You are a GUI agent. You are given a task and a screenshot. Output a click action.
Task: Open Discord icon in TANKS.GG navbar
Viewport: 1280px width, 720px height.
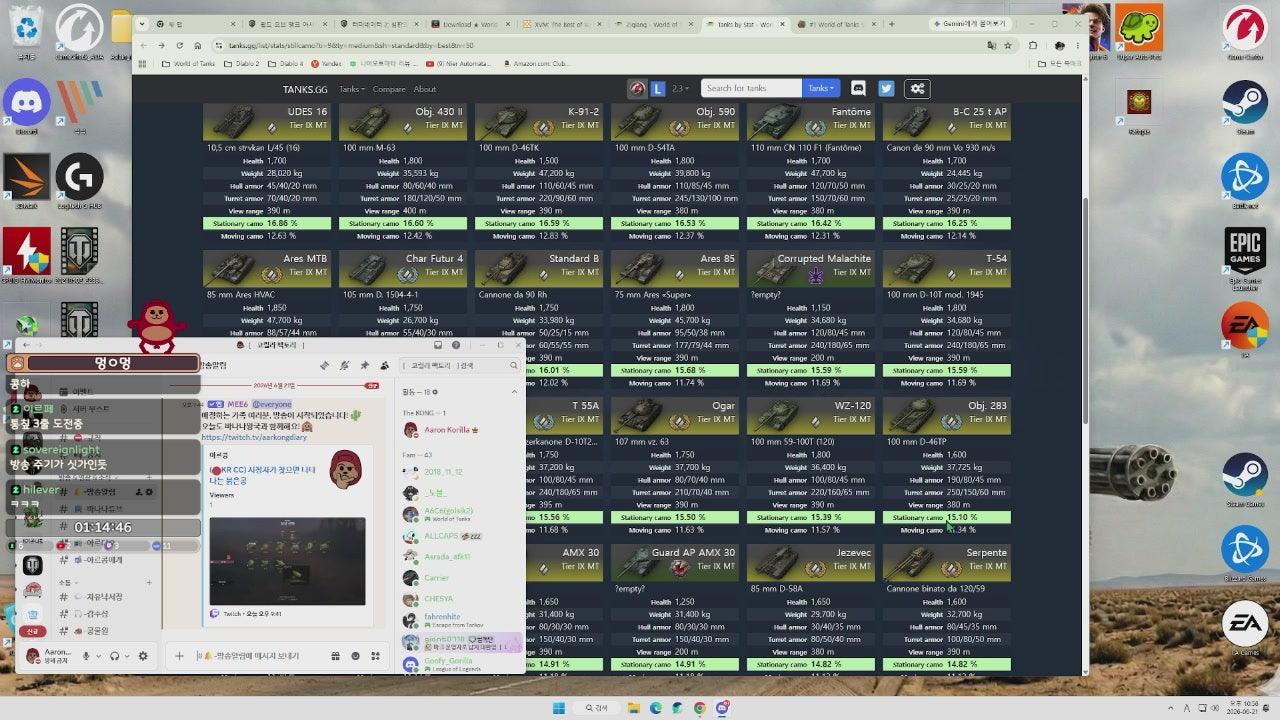click(x=858, y=88)
